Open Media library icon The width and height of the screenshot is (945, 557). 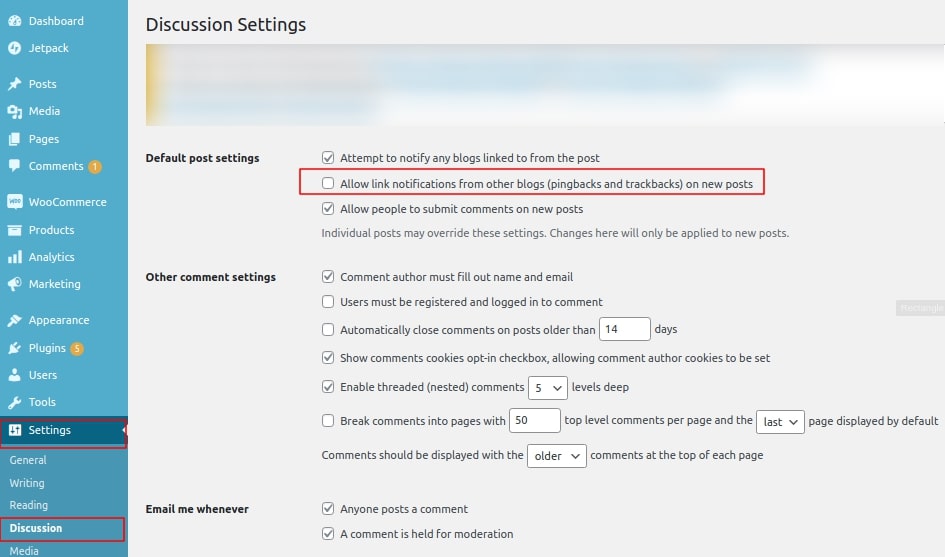[x=14, y=112]
